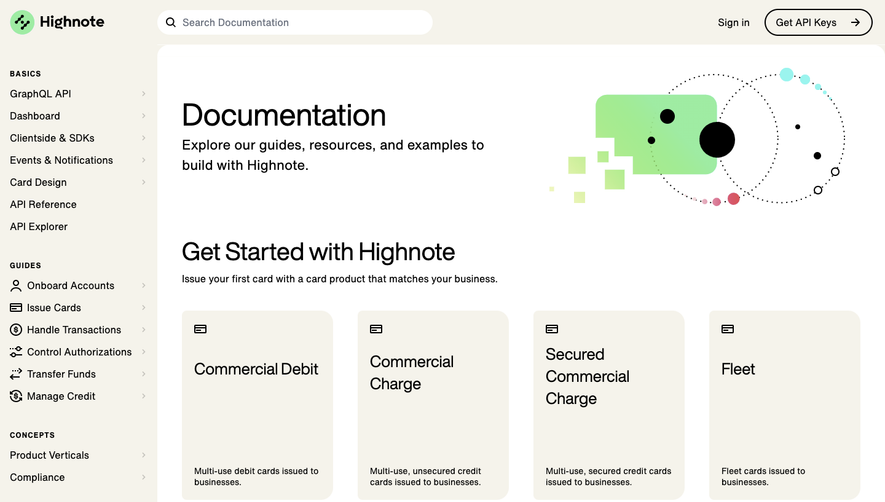Click the Highnote logo icon
Image resolution: width=885 pixels, height=502 pixels.
point(22,22)
